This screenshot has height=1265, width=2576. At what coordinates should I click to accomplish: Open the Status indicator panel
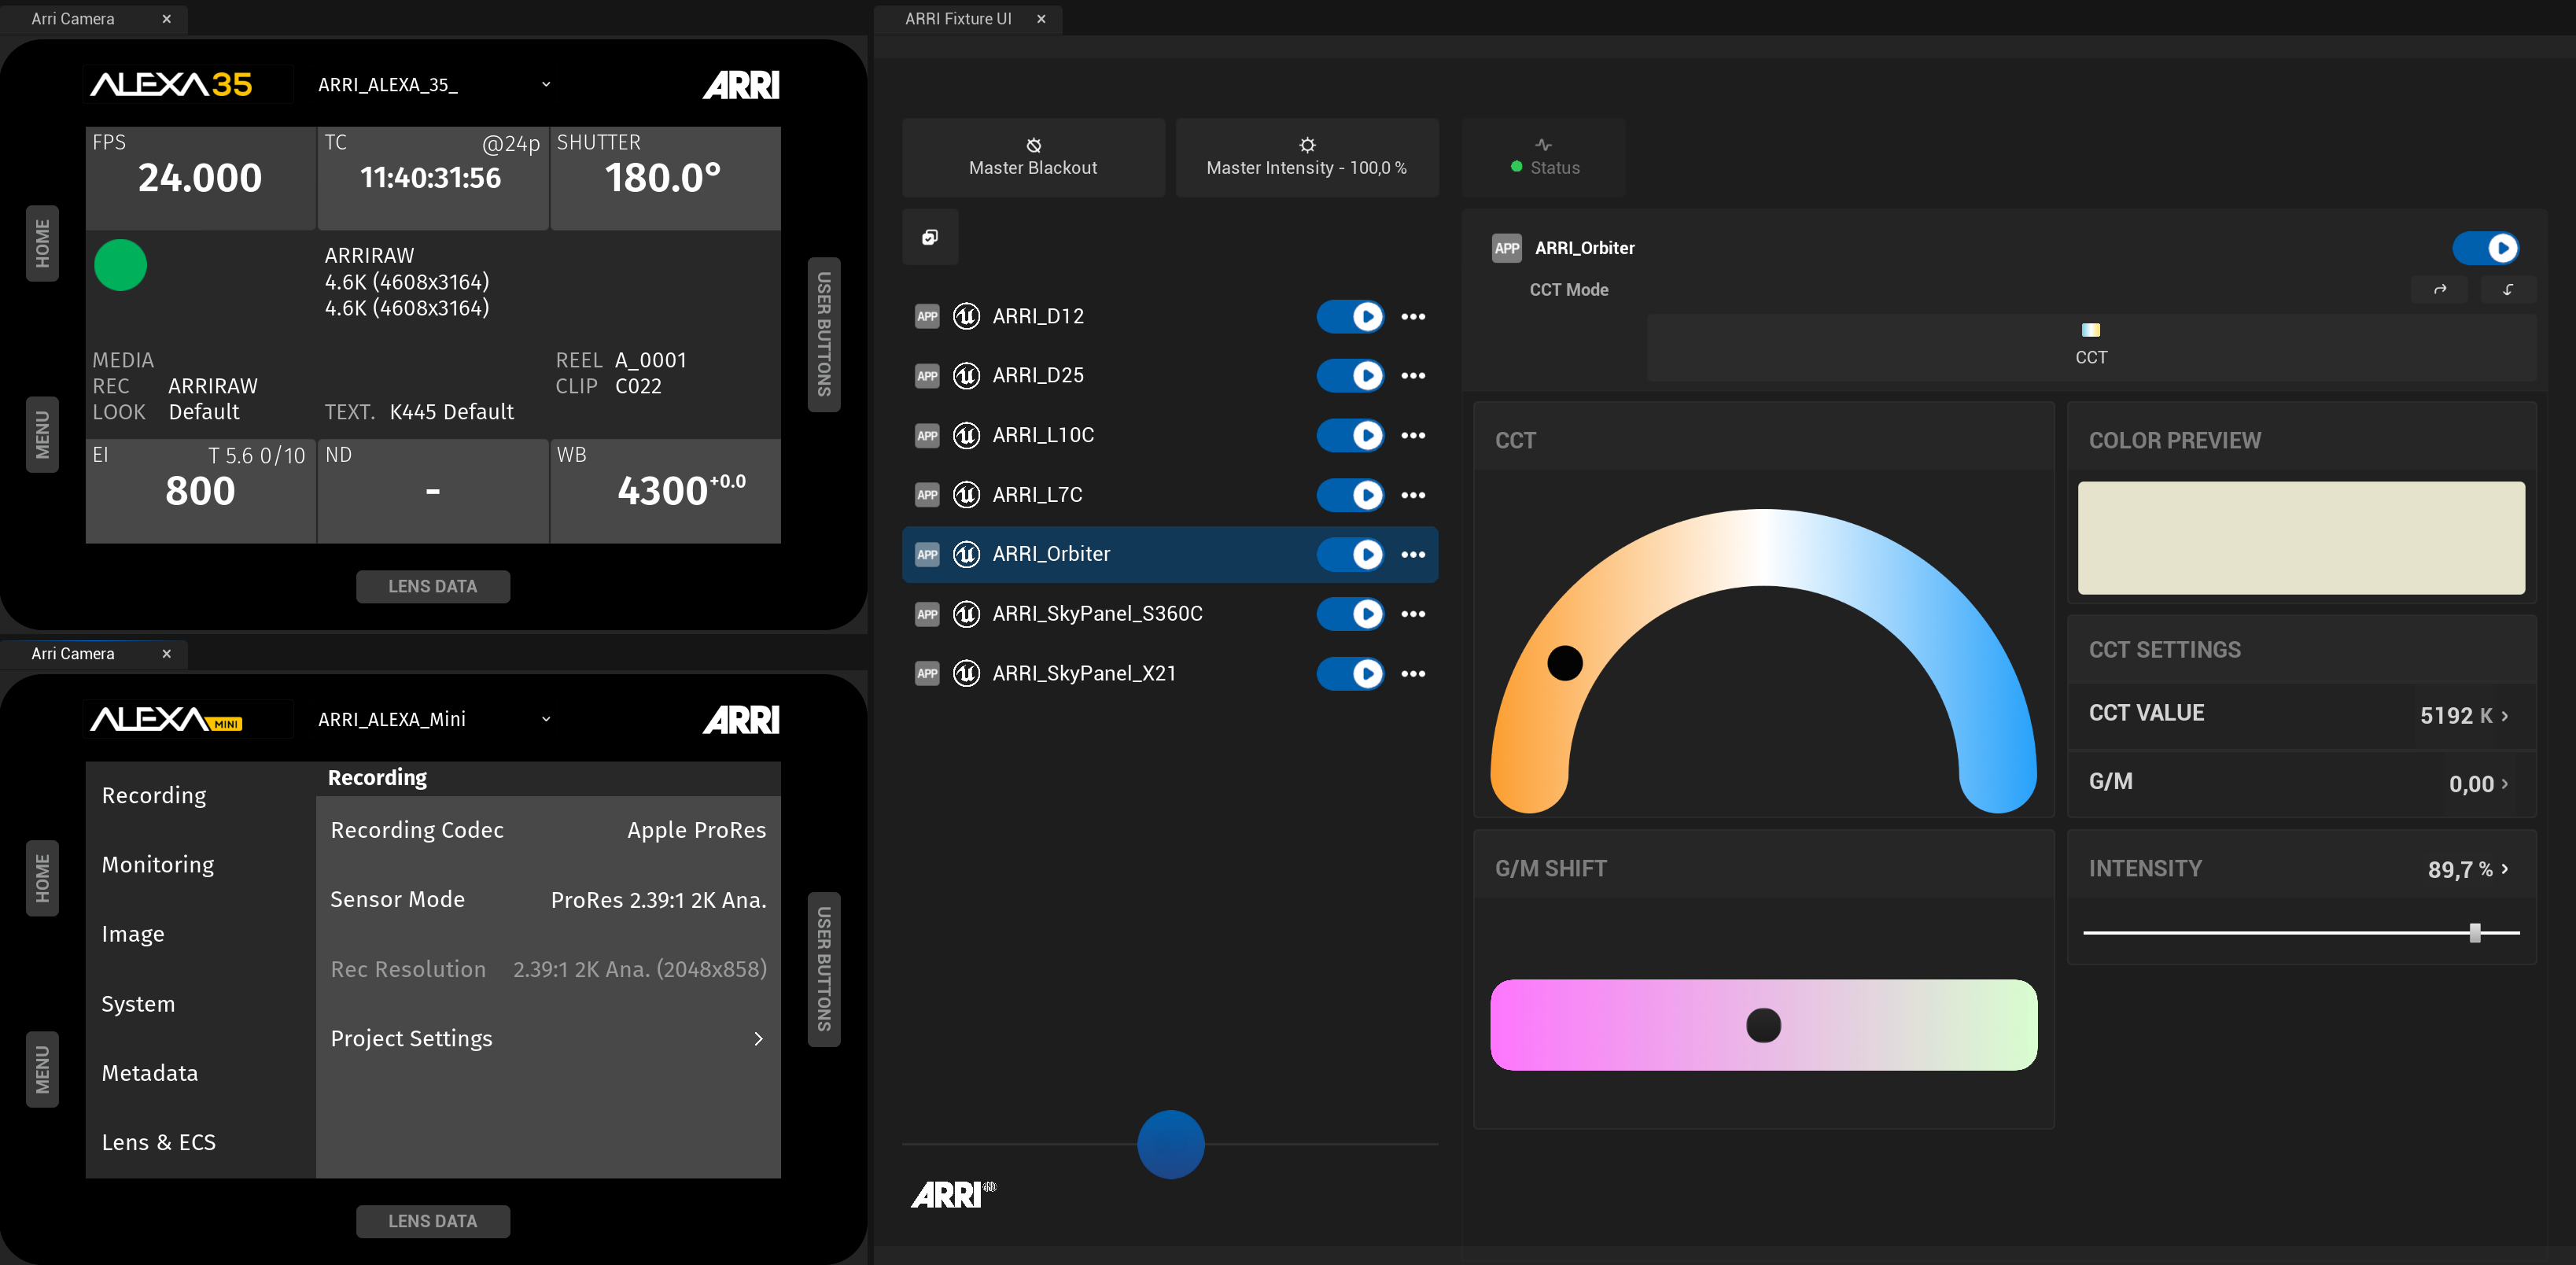coord(1543,157)
